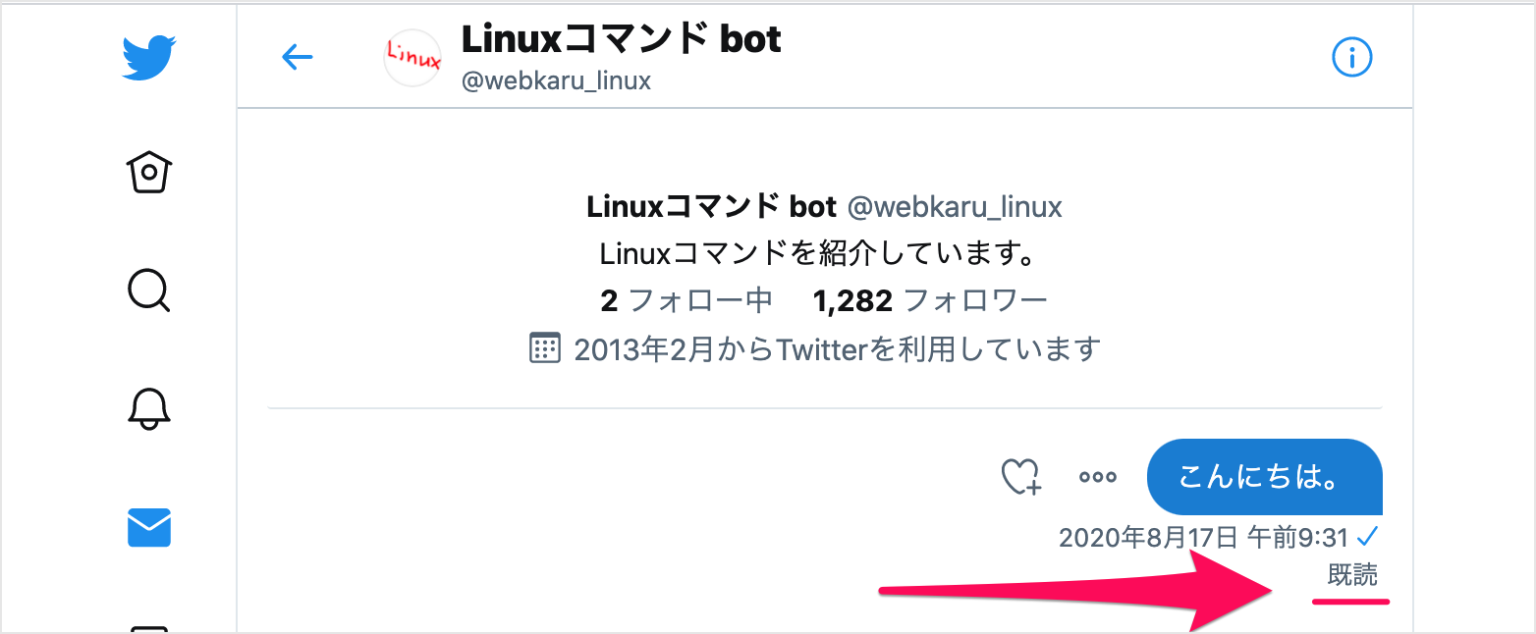Image resolution: width=1536 pixels, height=634 pixels.
Task: Select the こんにちは。message bubble
Action: 1264,477
